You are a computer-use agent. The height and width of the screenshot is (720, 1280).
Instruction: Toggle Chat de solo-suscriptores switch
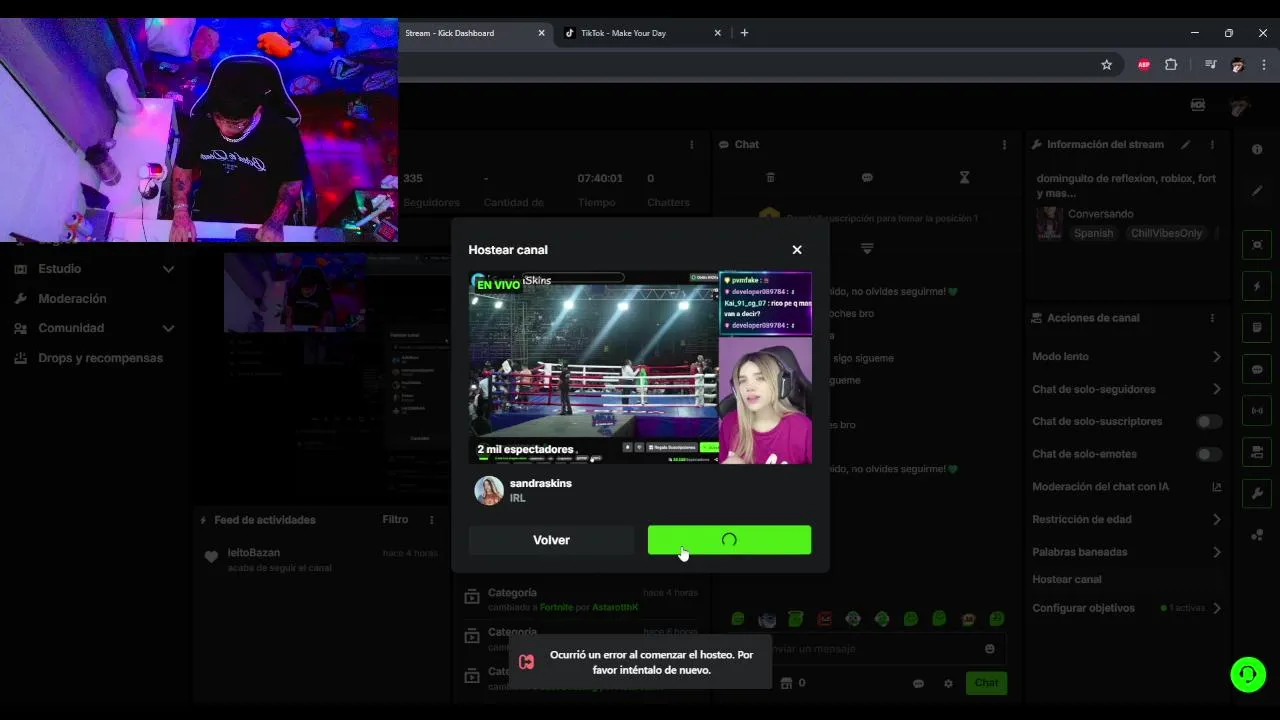(1209, 422)
